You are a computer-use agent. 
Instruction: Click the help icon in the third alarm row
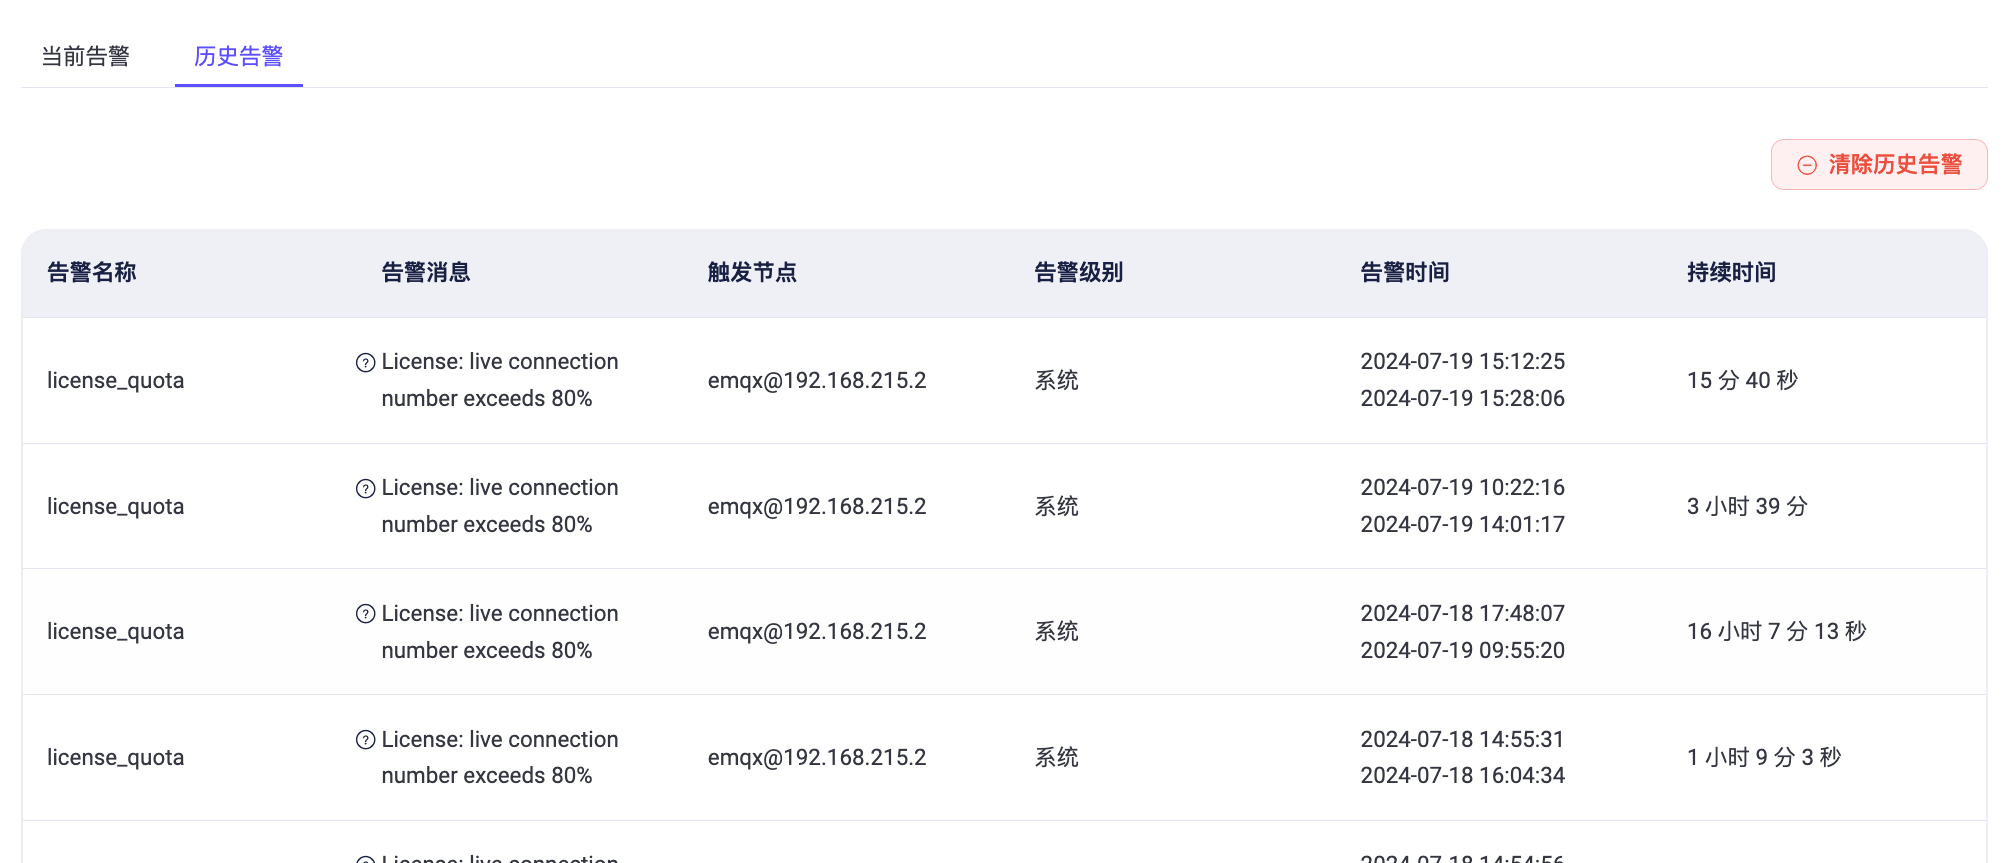coord(366,614)
